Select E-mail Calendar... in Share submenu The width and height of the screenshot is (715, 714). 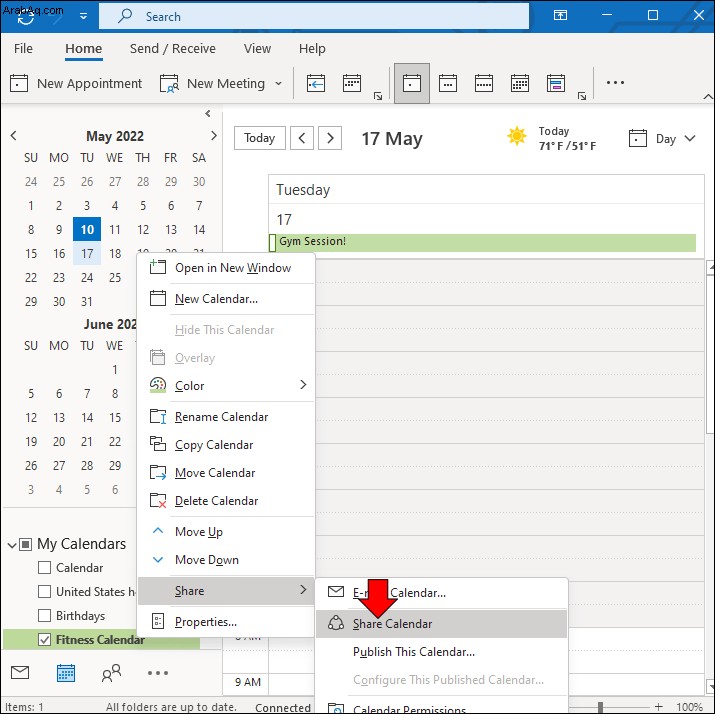click(441, 593)
